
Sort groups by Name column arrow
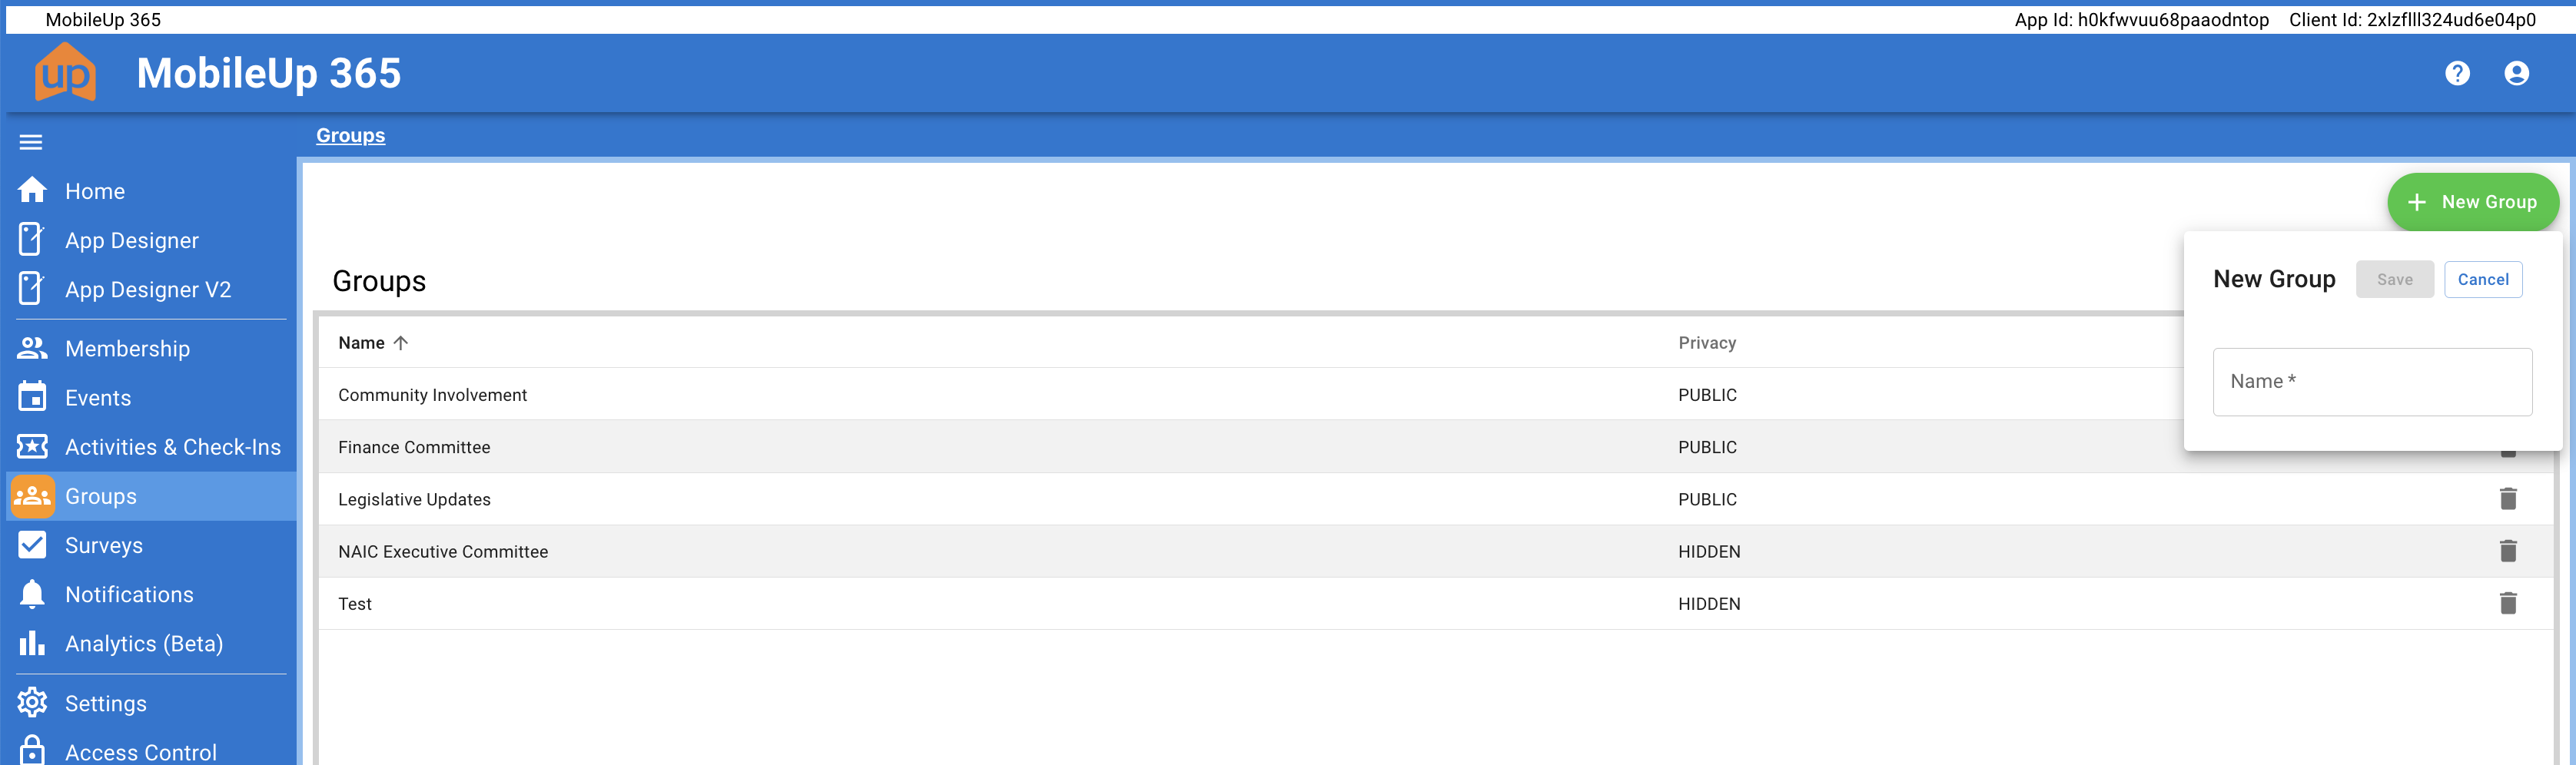[x=401, y=343]
